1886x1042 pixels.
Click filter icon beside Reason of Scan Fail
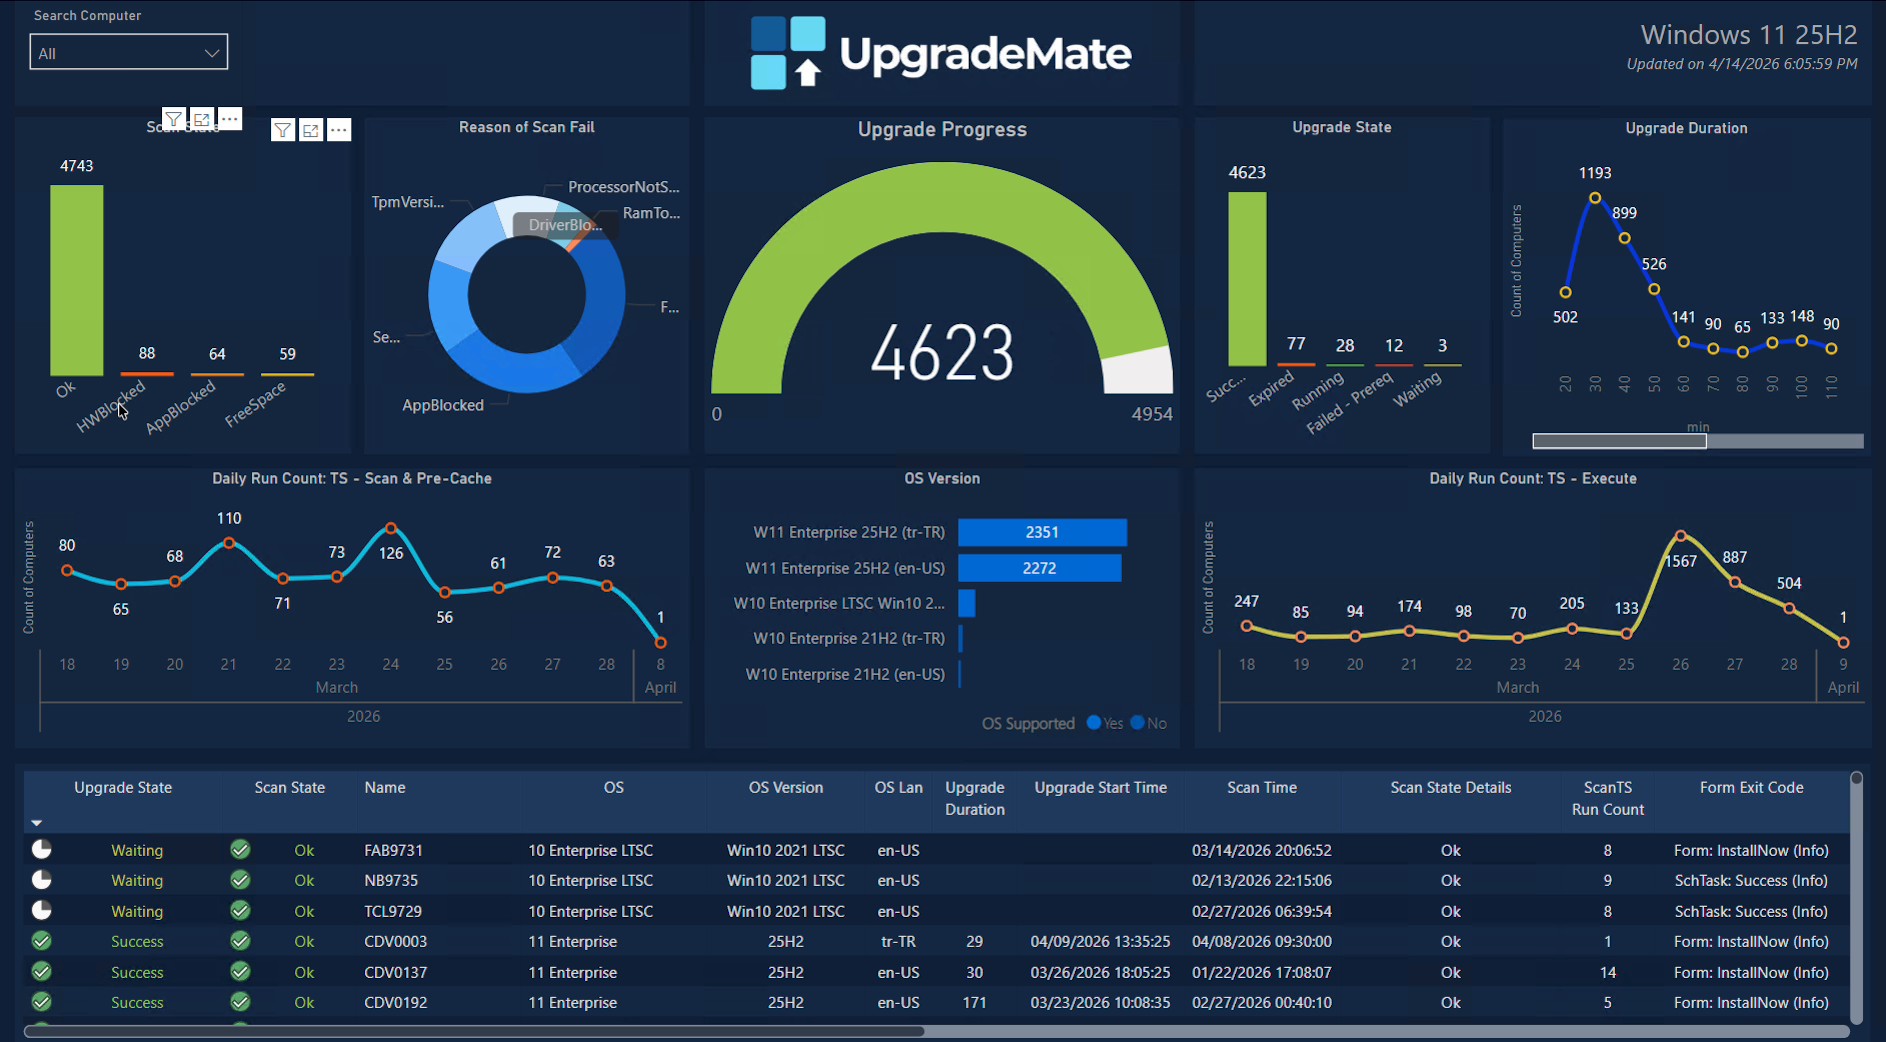283,130
